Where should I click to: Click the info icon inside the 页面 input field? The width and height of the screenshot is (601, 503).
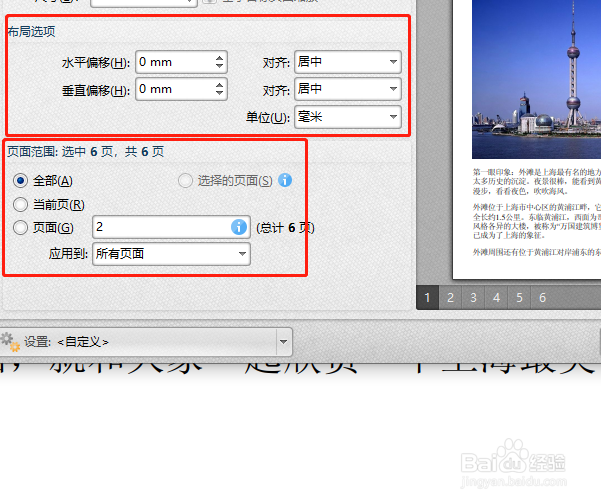point(238,227)
